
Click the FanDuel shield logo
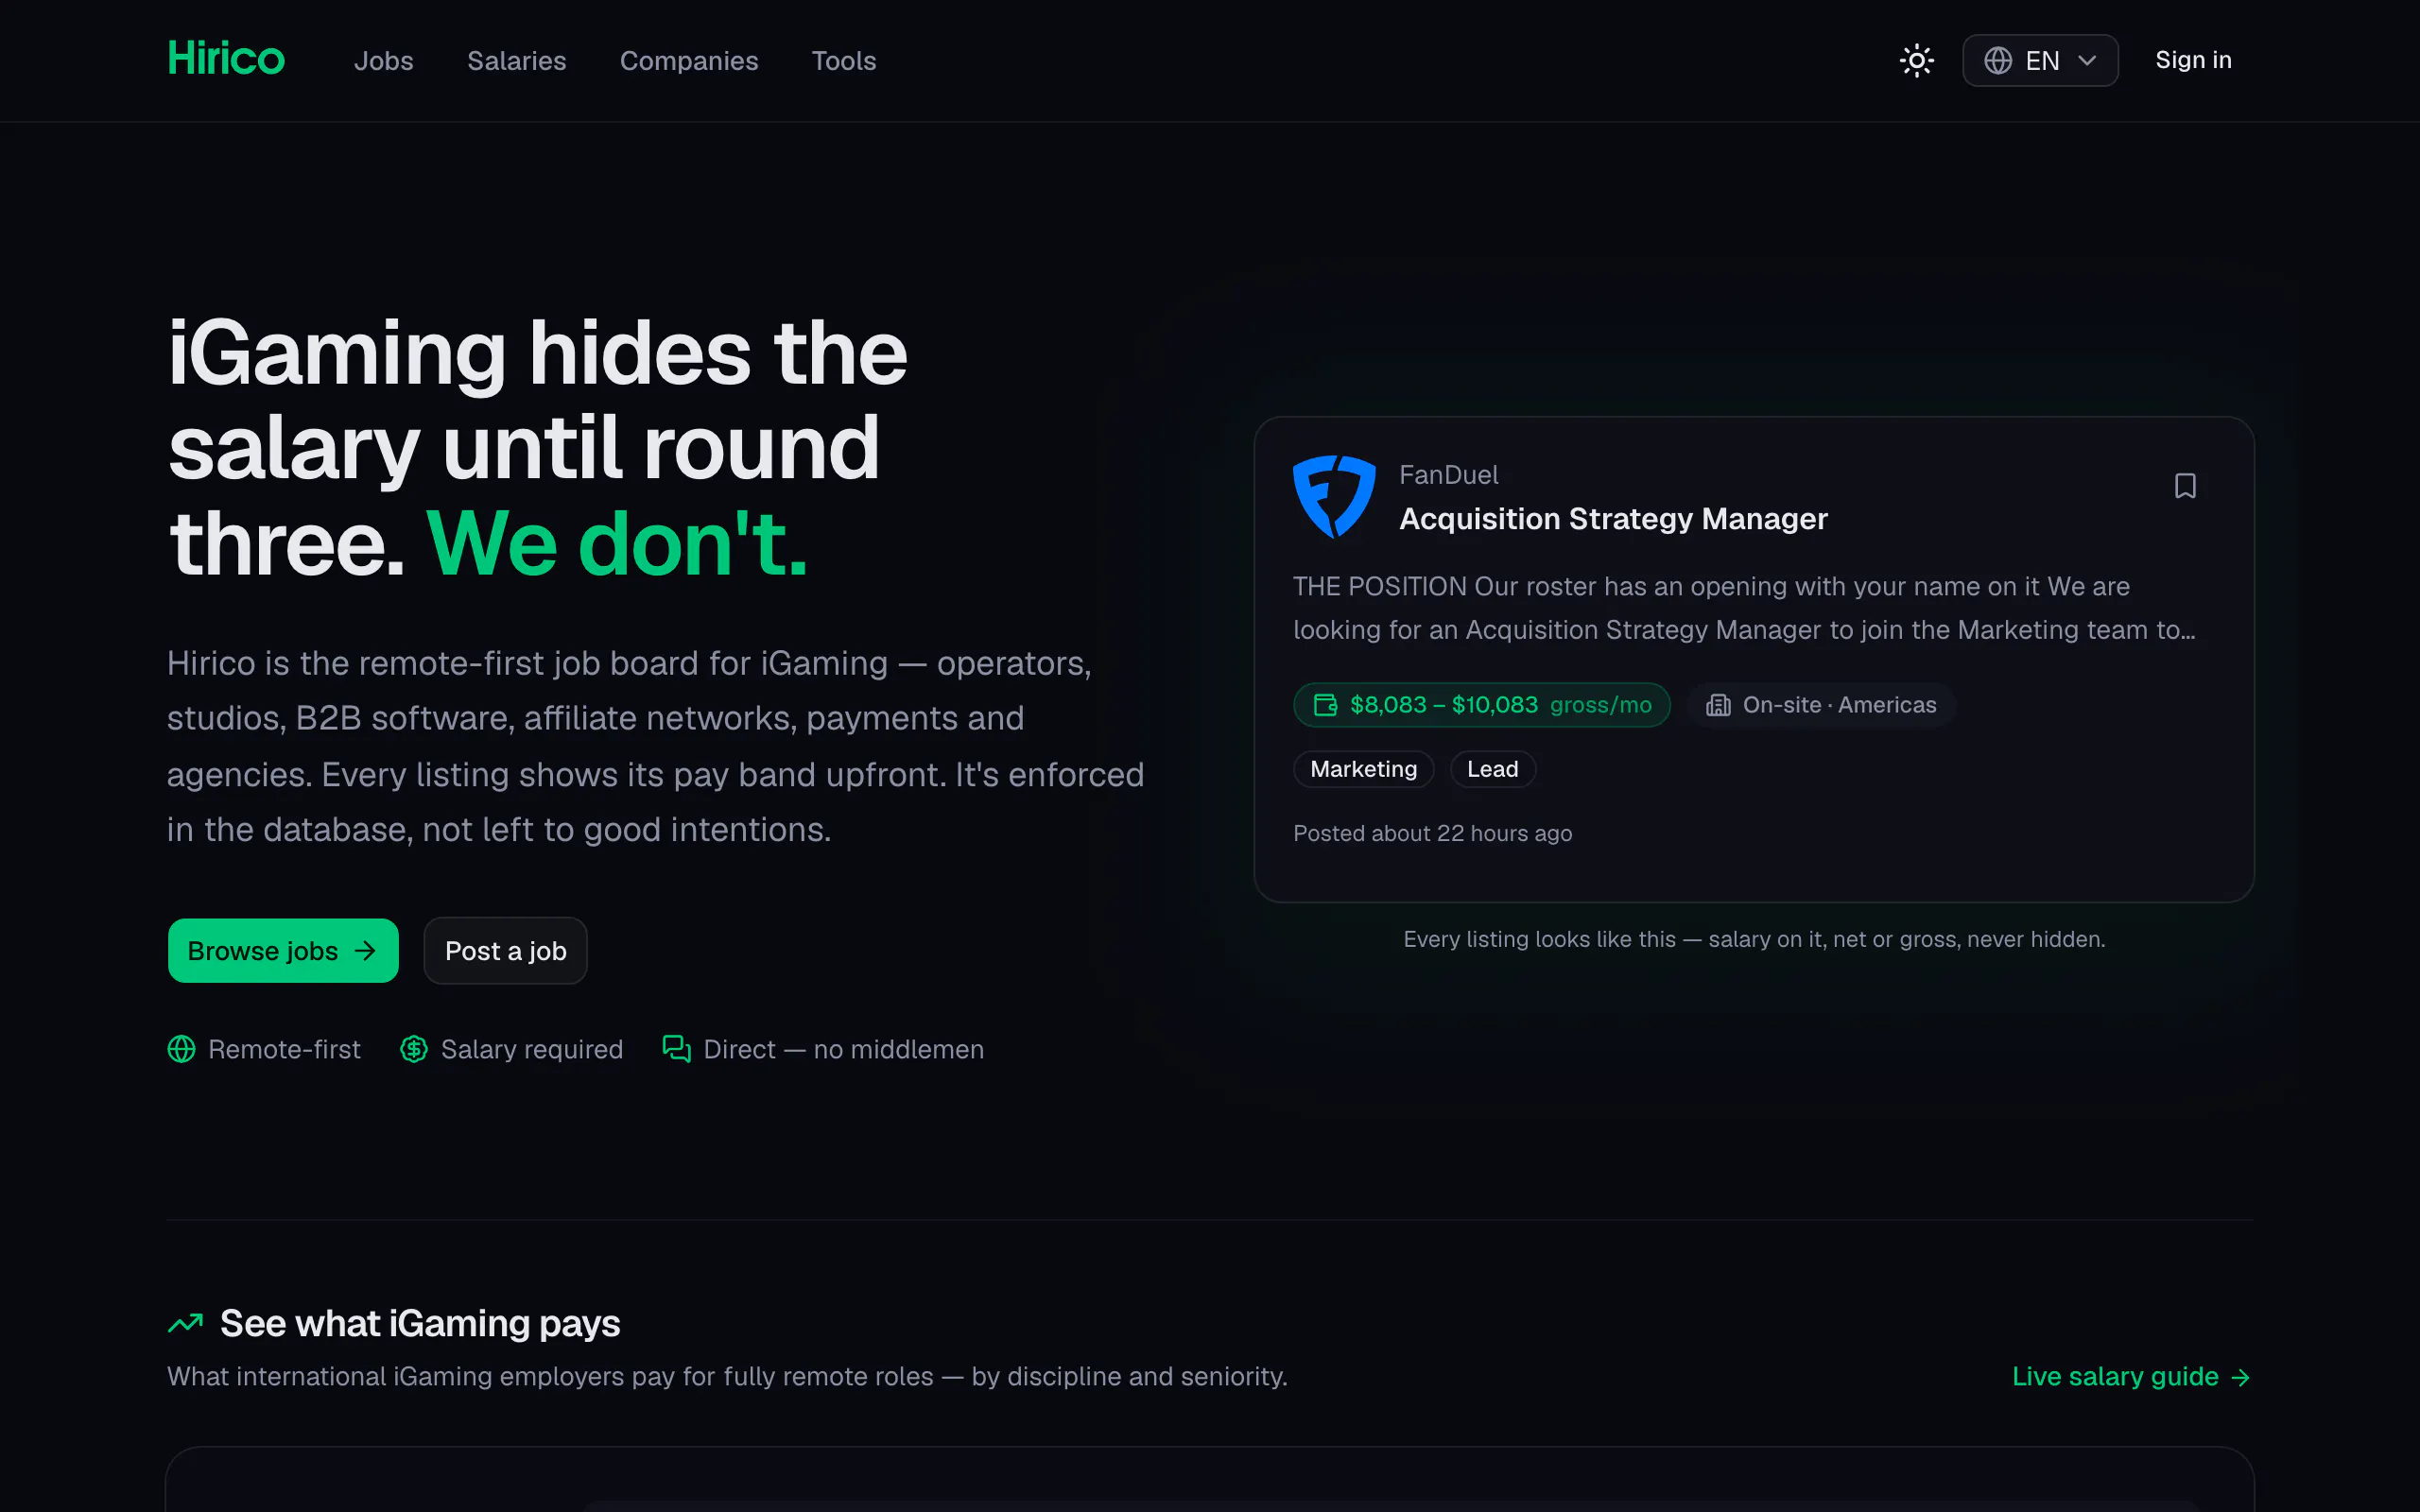point(1334,496)
